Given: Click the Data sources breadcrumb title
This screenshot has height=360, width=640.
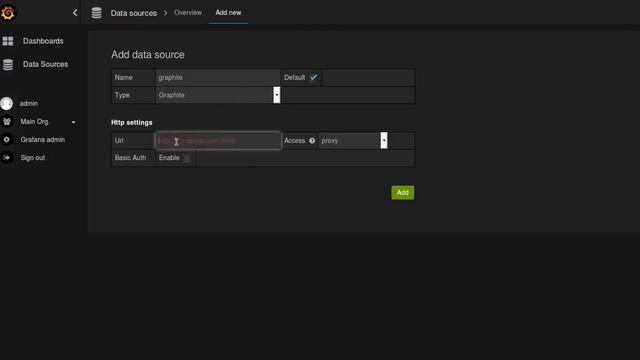Looking at the screenshot, I should click(x=133, y=13).
